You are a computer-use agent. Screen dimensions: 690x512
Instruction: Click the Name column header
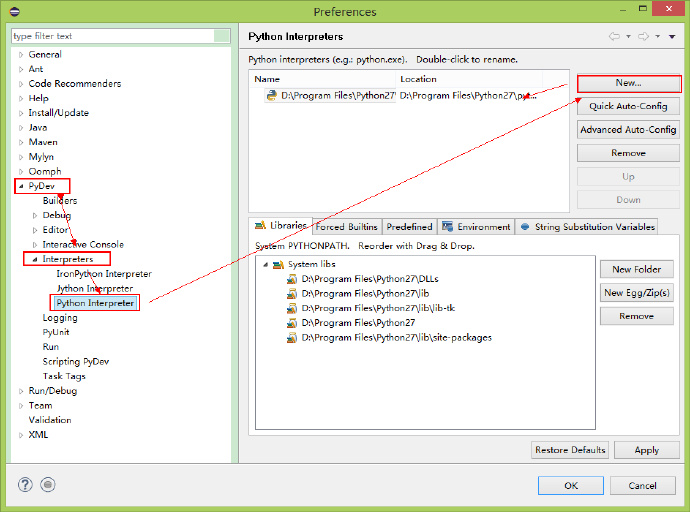tap(323, 79)
